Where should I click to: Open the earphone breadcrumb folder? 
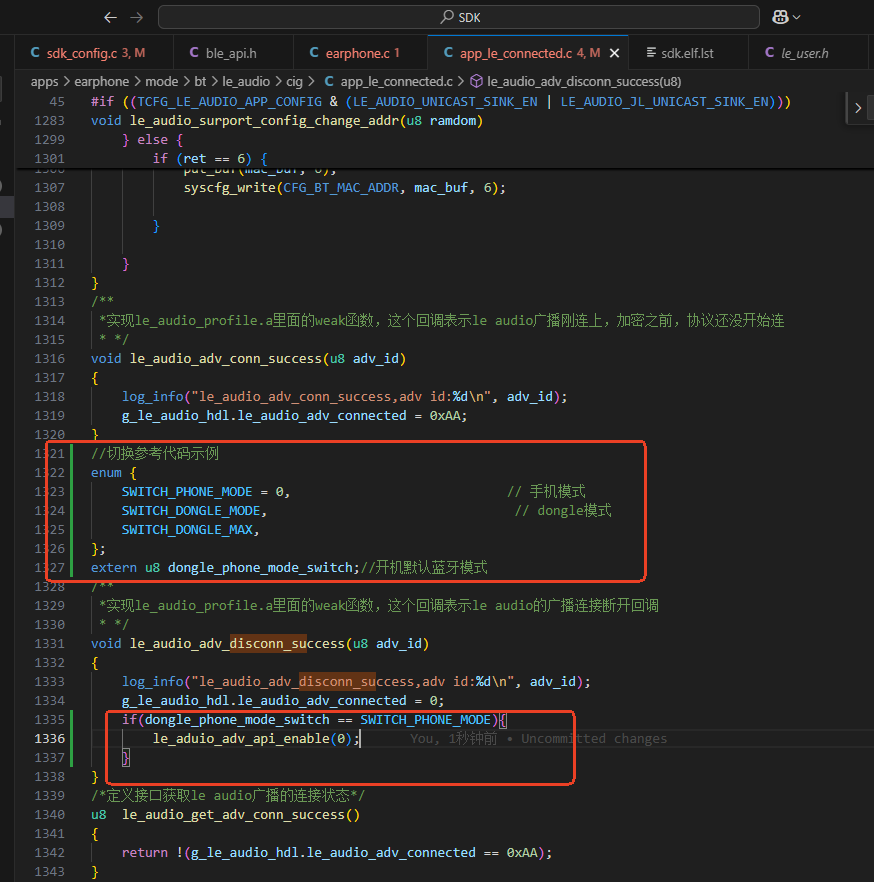click(x=101, y=82)
